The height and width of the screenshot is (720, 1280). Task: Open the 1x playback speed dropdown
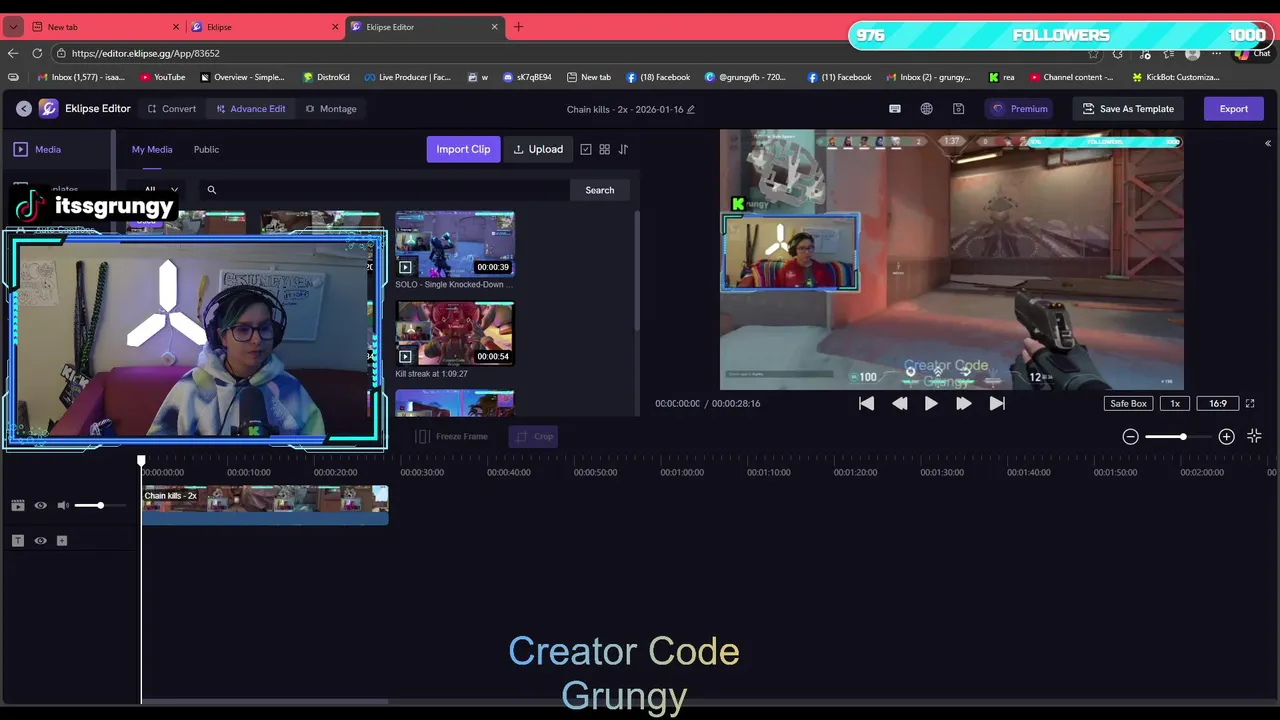point(1175,403)
